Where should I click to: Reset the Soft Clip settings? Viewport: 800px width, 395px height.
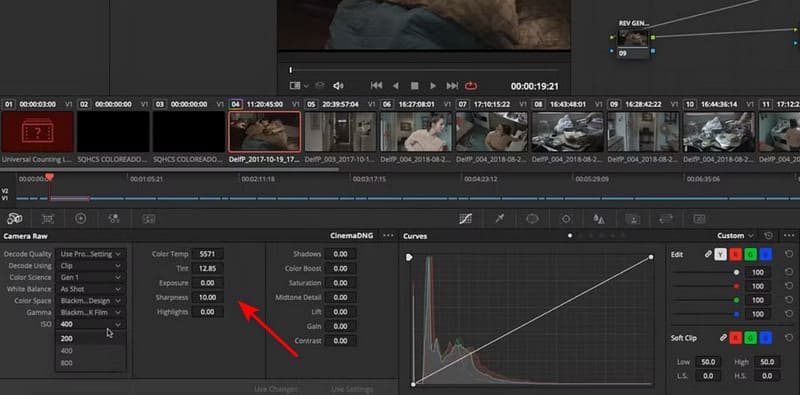(789, 338)
